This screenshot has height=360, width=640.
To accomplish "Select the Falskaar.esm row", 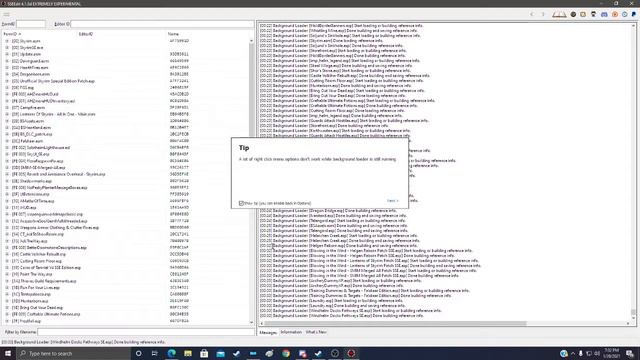I will pyautogui.click(x=127, y=141).
